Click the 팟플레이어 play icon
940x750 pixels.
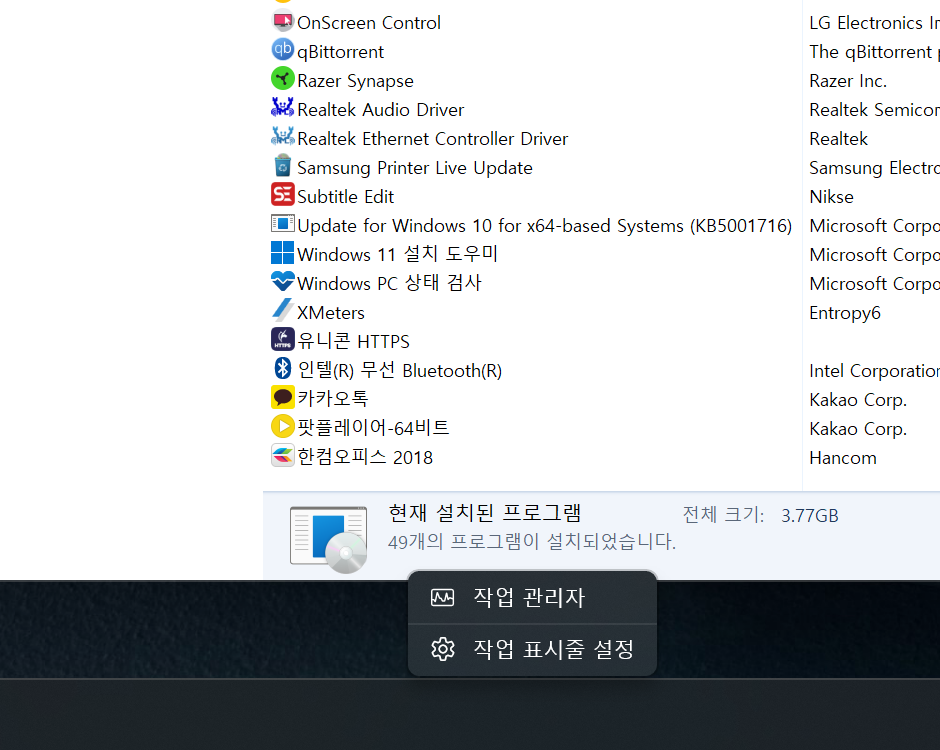[282, 426]
